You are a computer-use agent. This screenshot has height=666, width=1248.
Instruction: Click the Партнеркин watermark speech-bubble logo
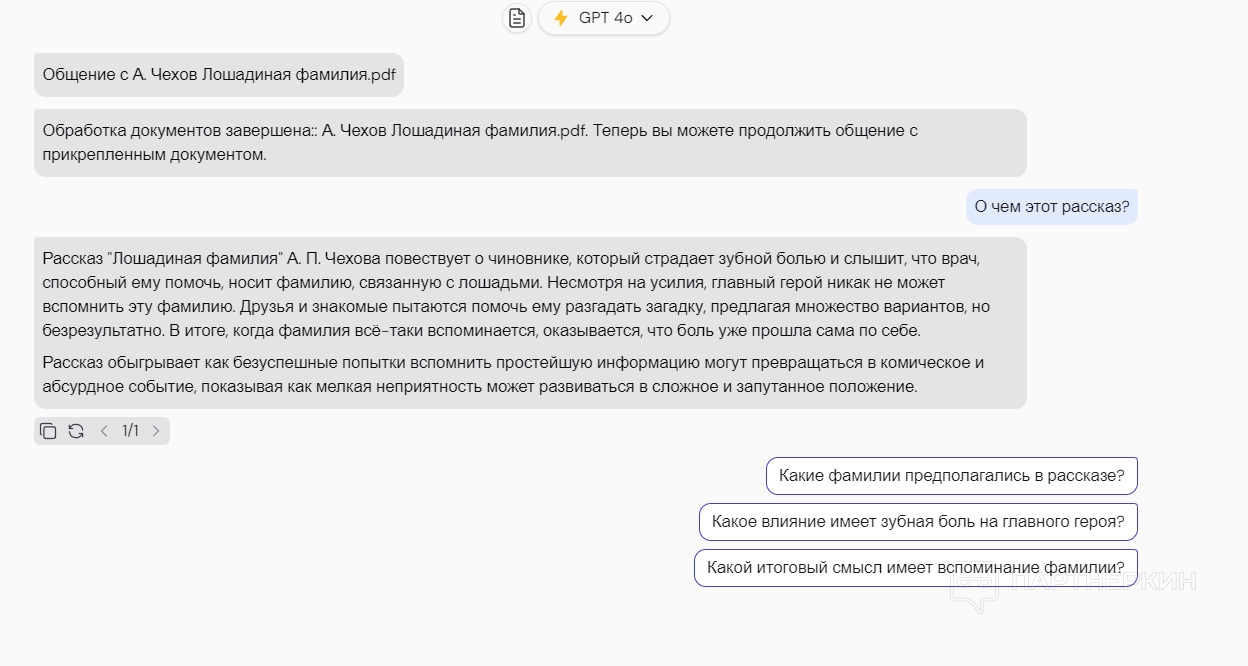pyautogui.click(x=974, y=592)
